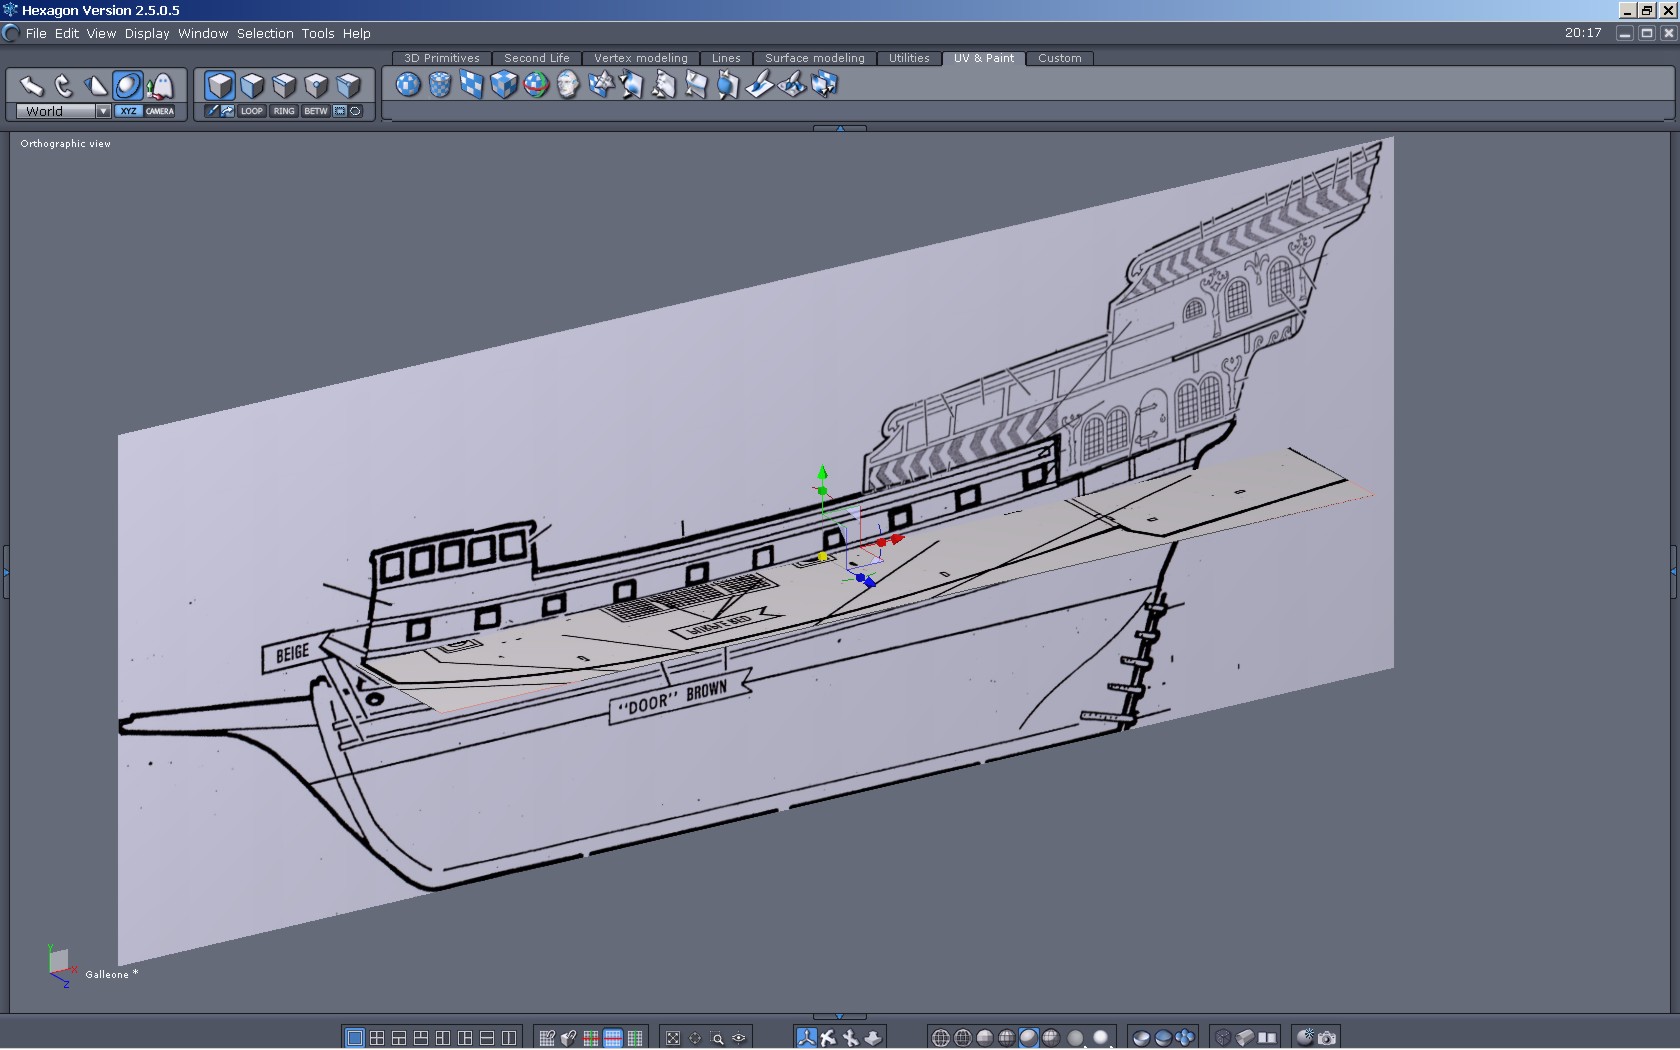The width and height of the screenshot is (1680, 1050).
Task: Expand the top panel collapse arrow
Action: click(840, 129)
